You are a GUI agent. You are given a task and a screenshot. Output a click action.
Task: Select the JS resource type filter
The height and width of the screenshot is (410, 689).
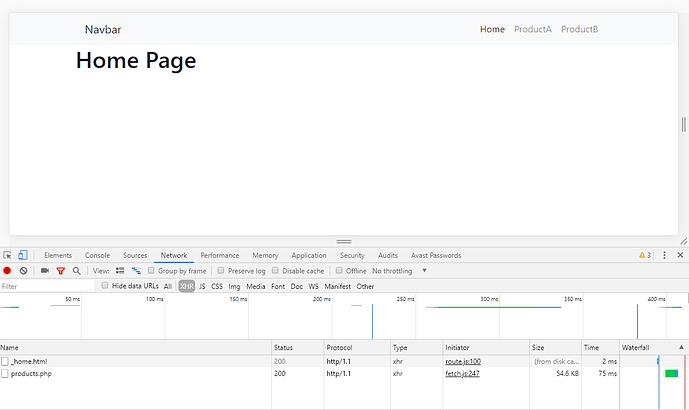202,286
